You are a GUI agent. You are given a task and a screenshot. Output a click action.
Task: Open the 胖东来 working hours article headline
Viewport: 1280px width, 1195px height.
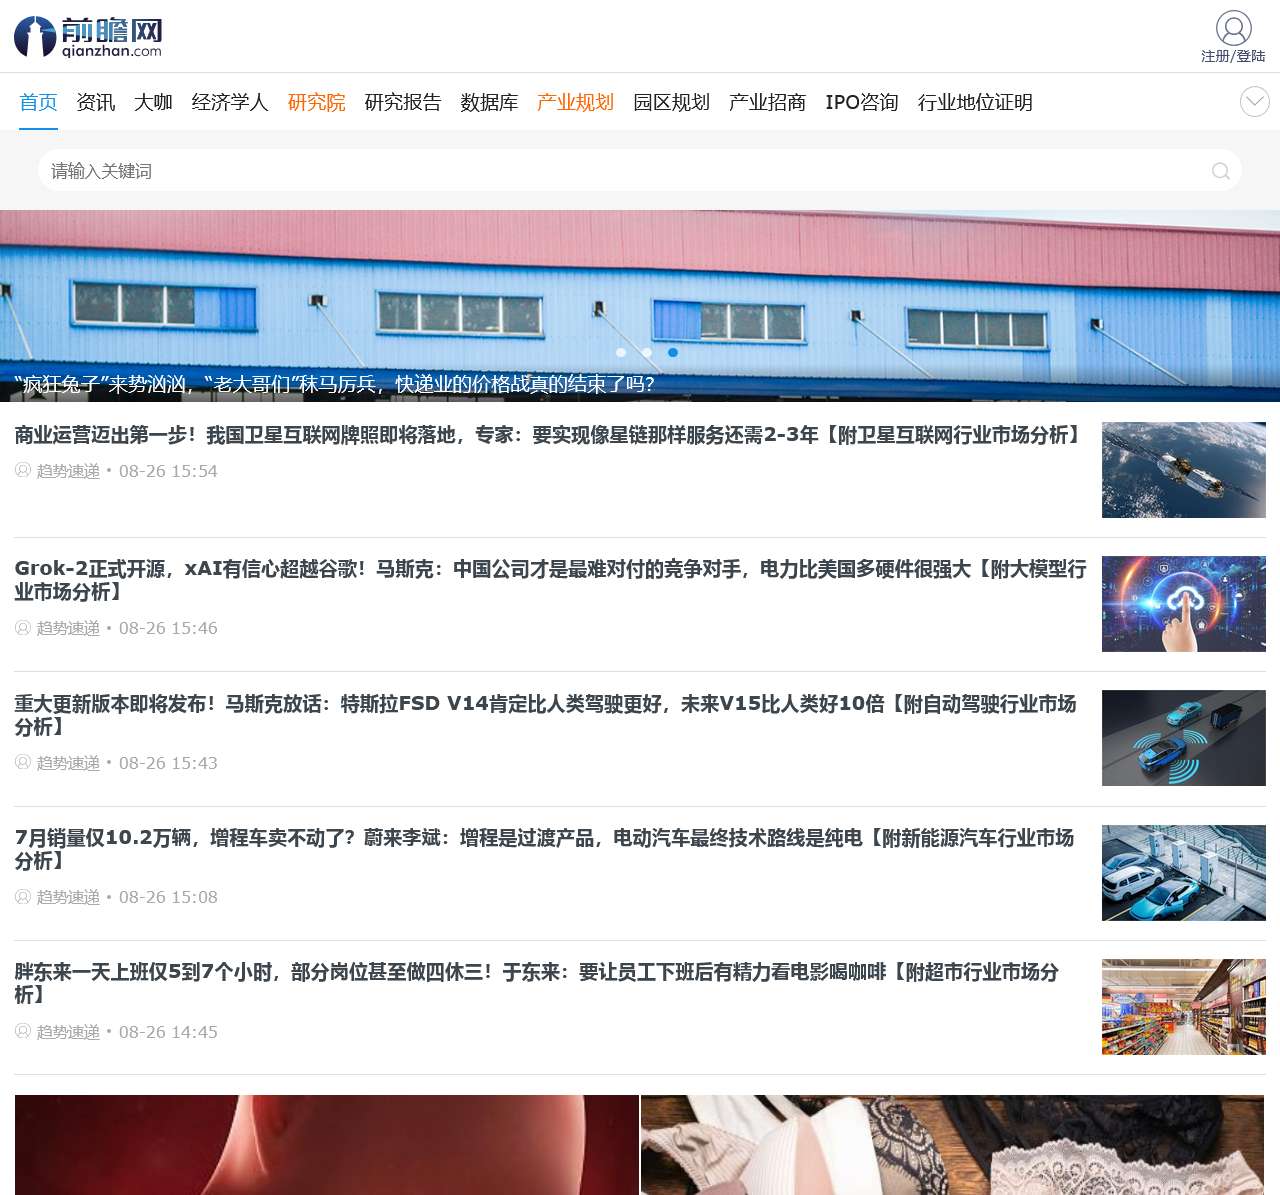point(537,983)
